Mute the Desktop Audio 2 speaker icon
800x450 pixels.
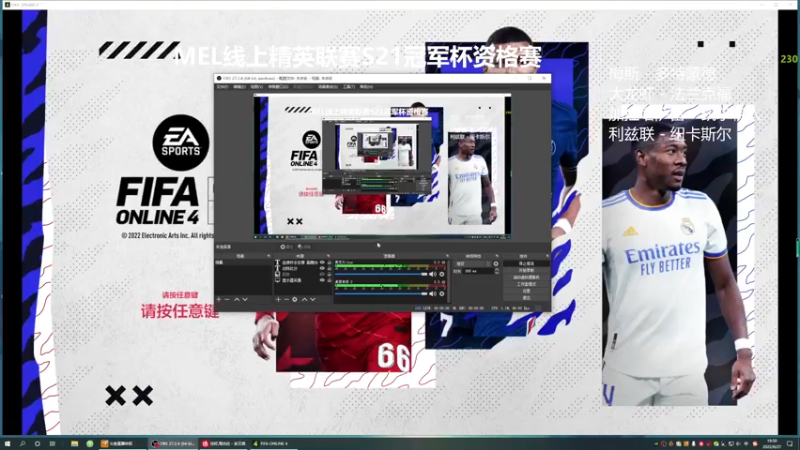coord(433,293)
